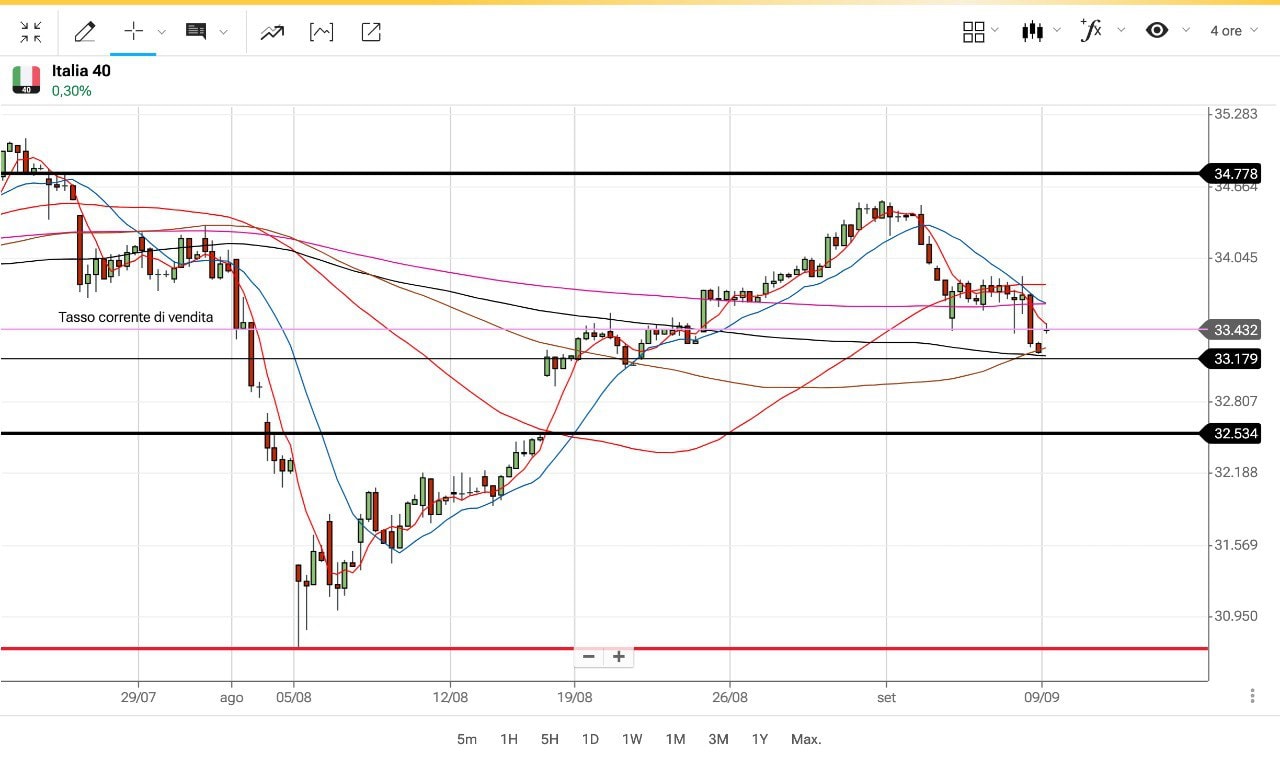Select the pencil drawing tool
Screen dimensions: 1280x767
pos(85,32)
